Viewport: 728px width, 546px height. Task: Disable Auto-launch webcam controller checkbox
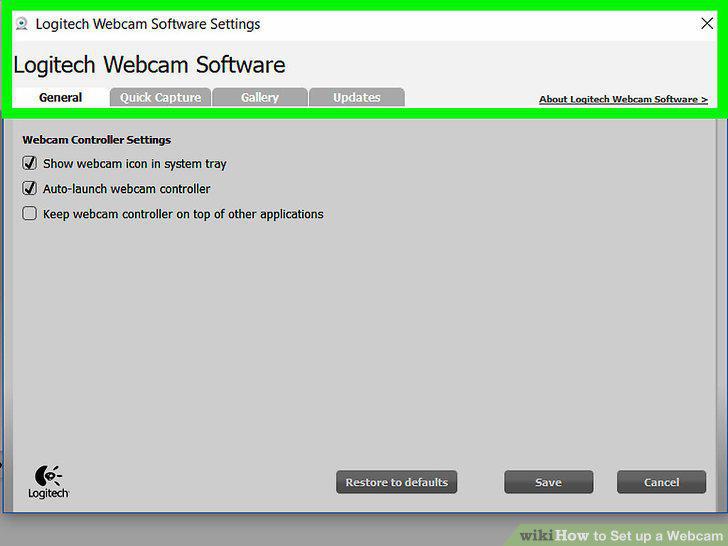tap(29, 188)
